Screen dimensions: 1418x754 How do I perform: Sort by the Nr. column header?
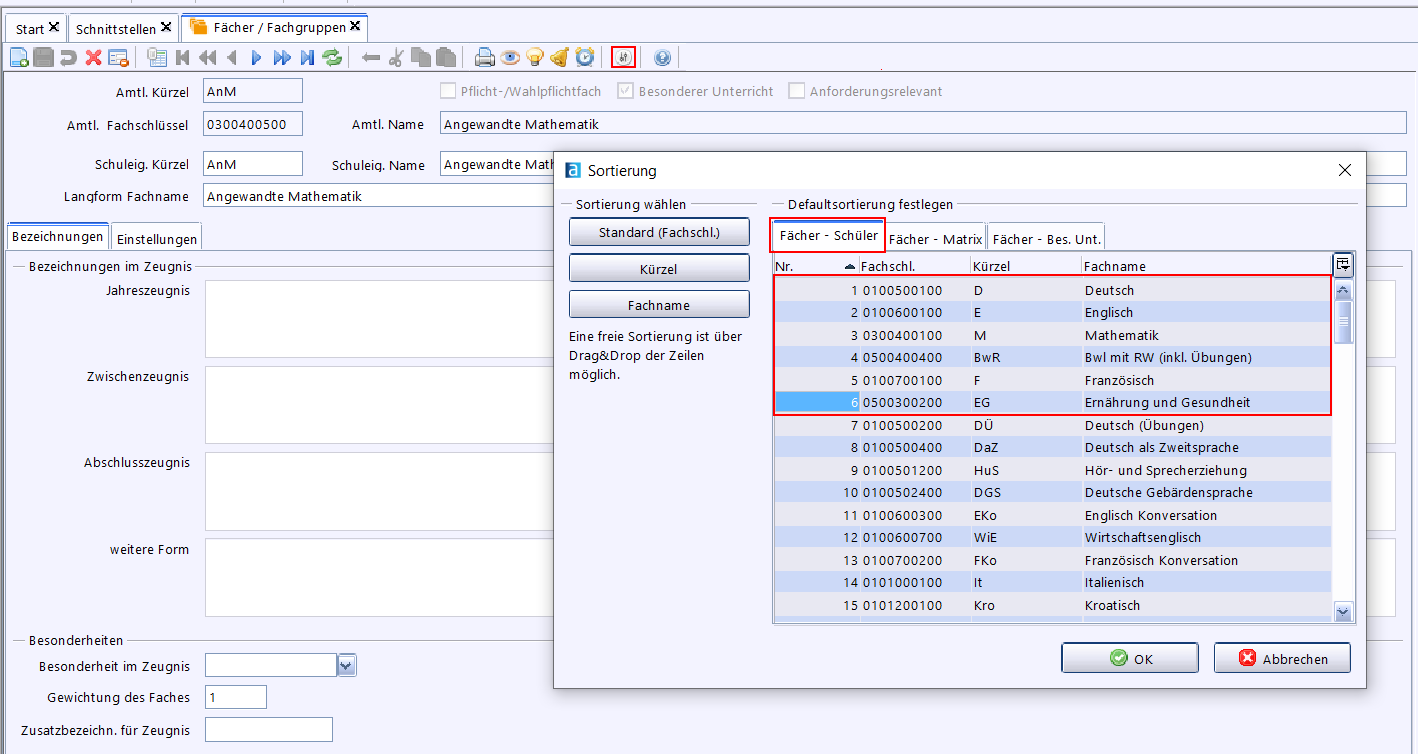pos(816,266)
